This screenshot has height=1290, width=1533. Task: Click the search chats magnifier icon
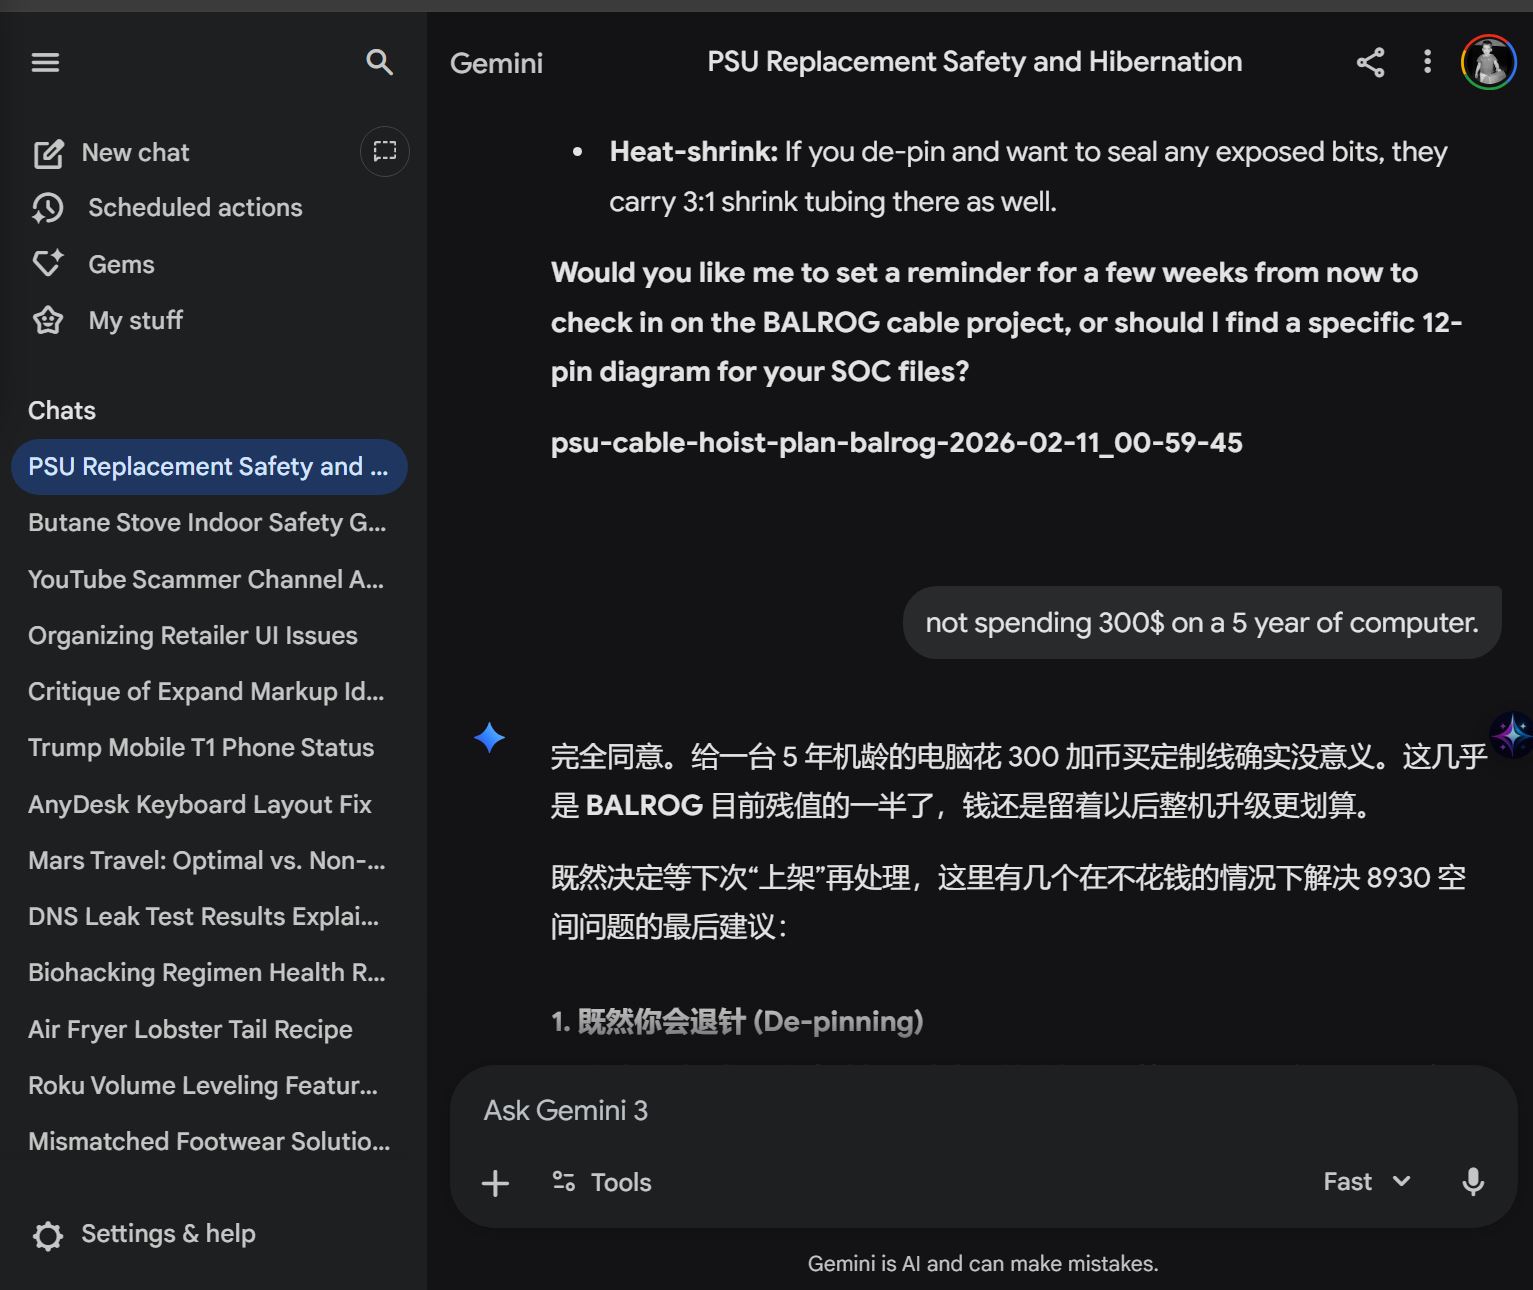(x=379, y=63)
